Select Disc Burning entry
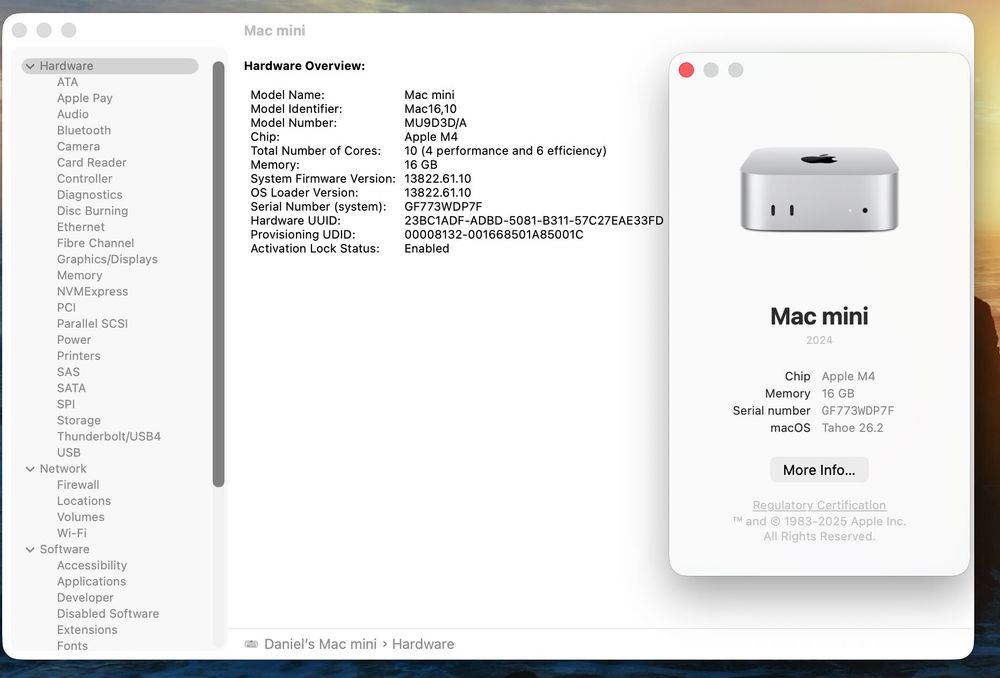1000x678 pixels. point(92,210)
